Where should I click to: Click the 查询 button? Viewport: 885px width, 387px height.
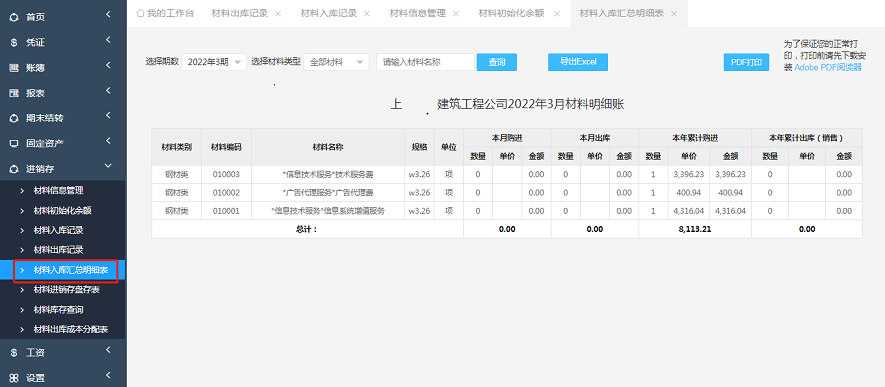coord(497,62)
